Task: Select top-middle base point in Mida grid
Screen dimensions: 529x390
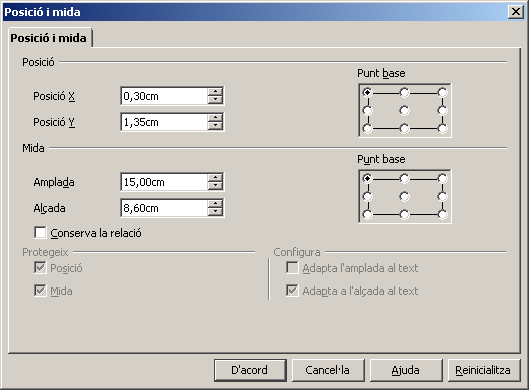Action: (404, 178)
